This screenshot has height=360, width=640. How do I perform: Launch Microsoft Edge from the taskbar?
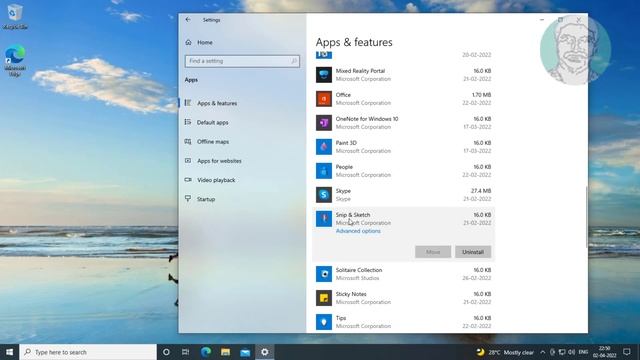206,352
